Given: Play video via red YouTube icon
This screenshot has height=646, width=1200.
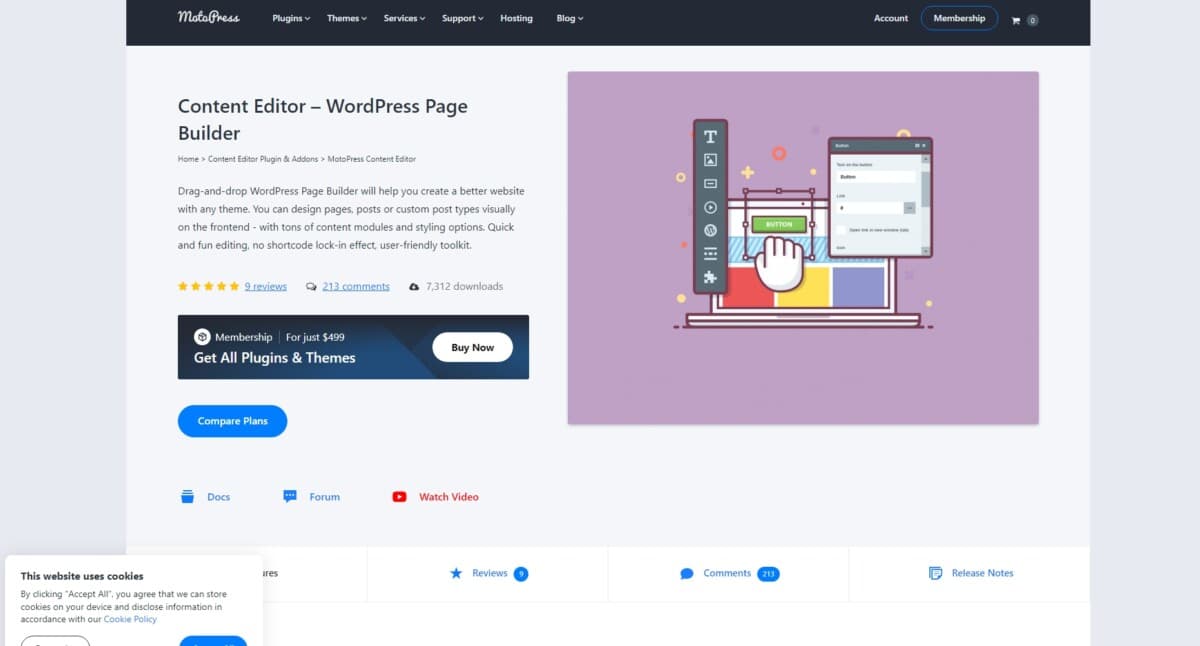Looking at the screenshot, I should click(x=400, y=497).
